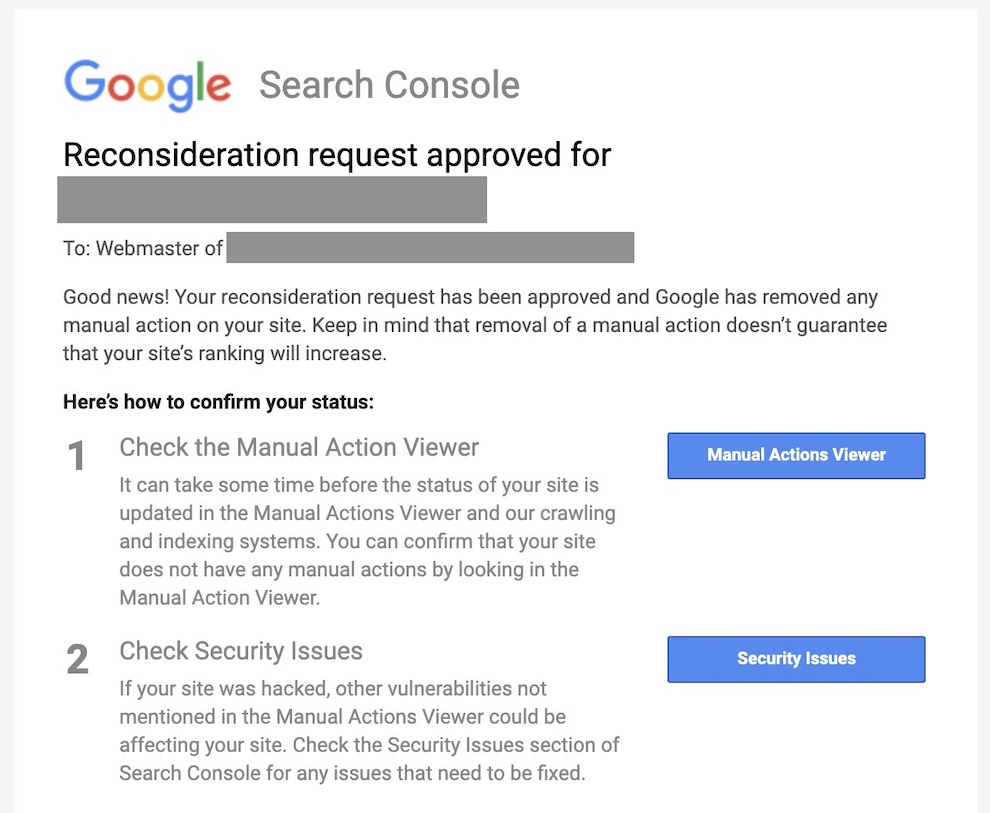Click the step number 1 icon
990x813 pixels.
[77, 457]
